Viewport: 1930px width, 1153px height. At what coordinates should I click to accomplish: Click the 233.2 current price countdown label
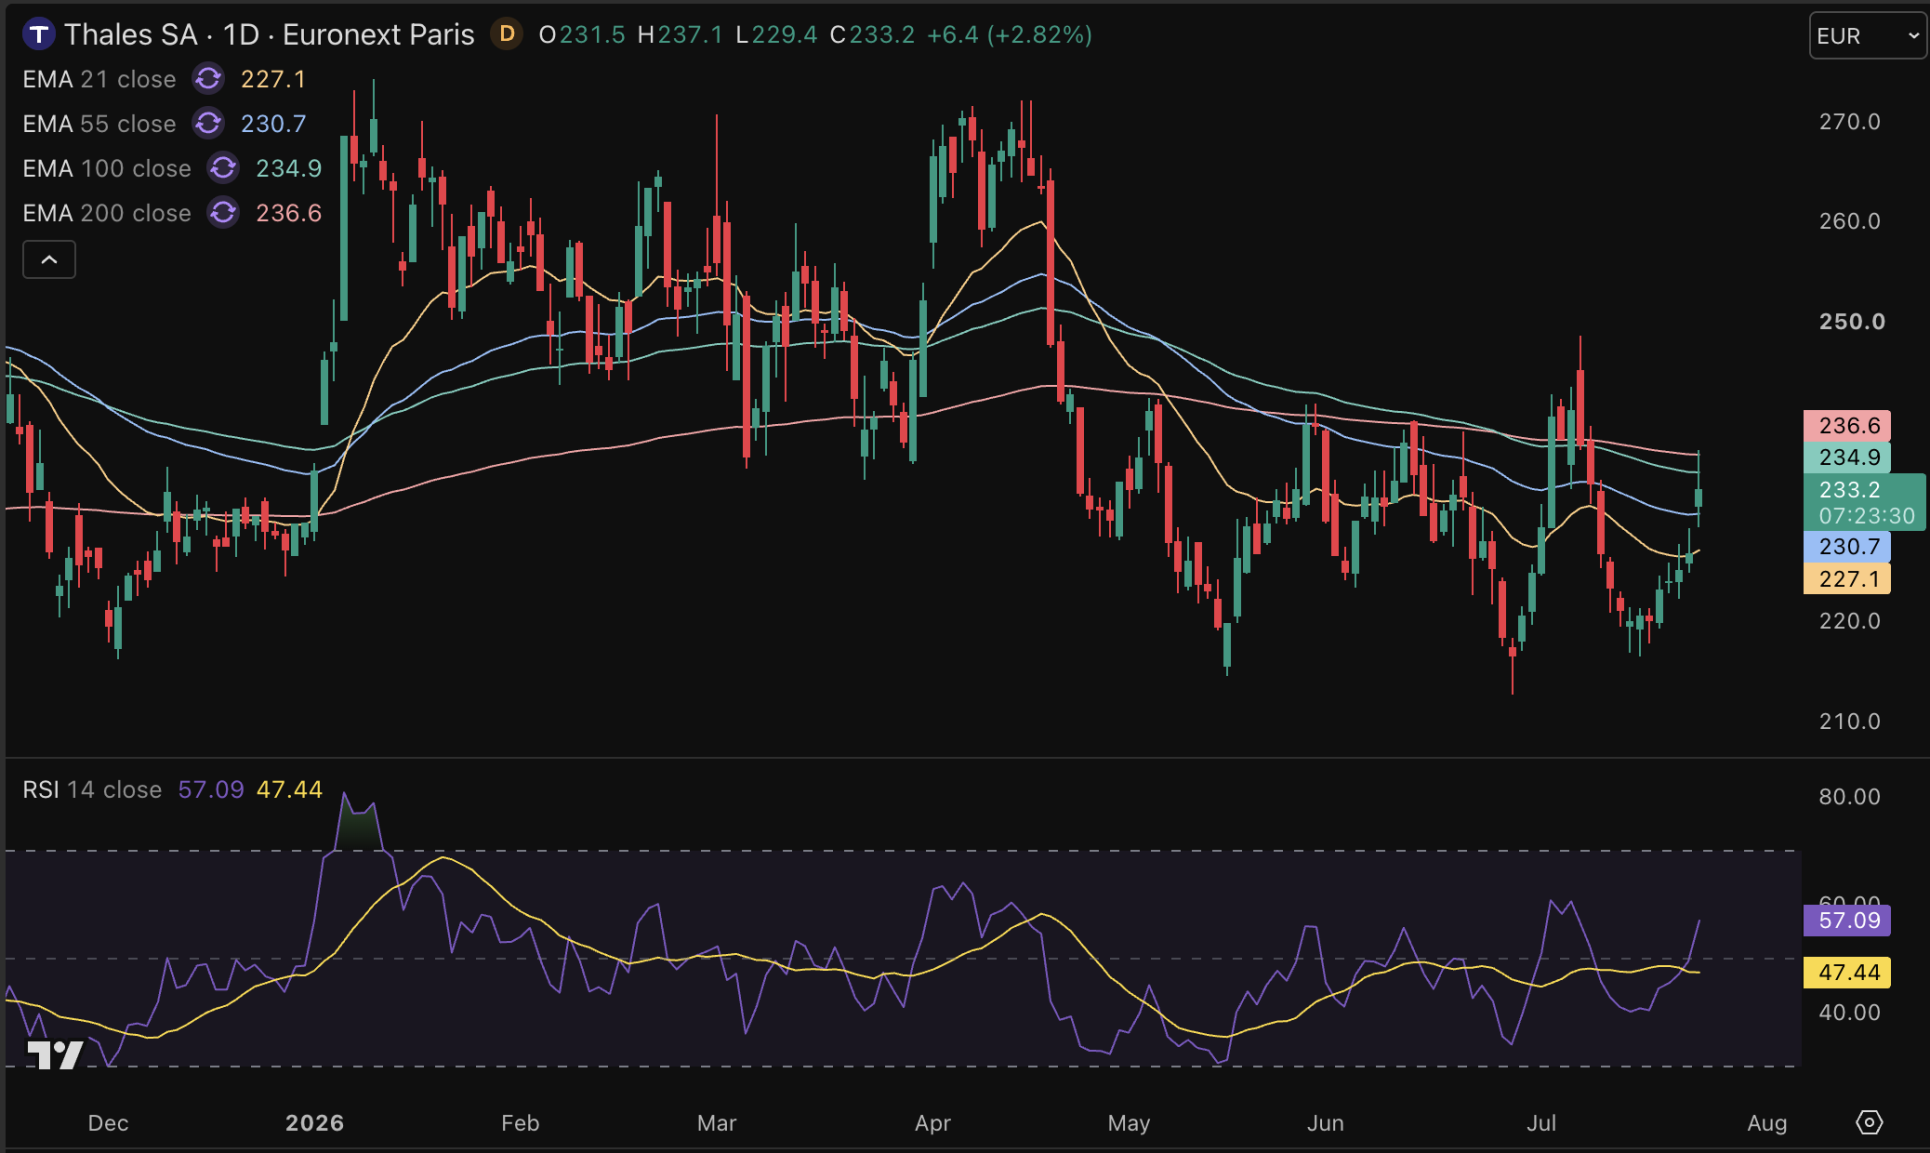(1864, 503)
